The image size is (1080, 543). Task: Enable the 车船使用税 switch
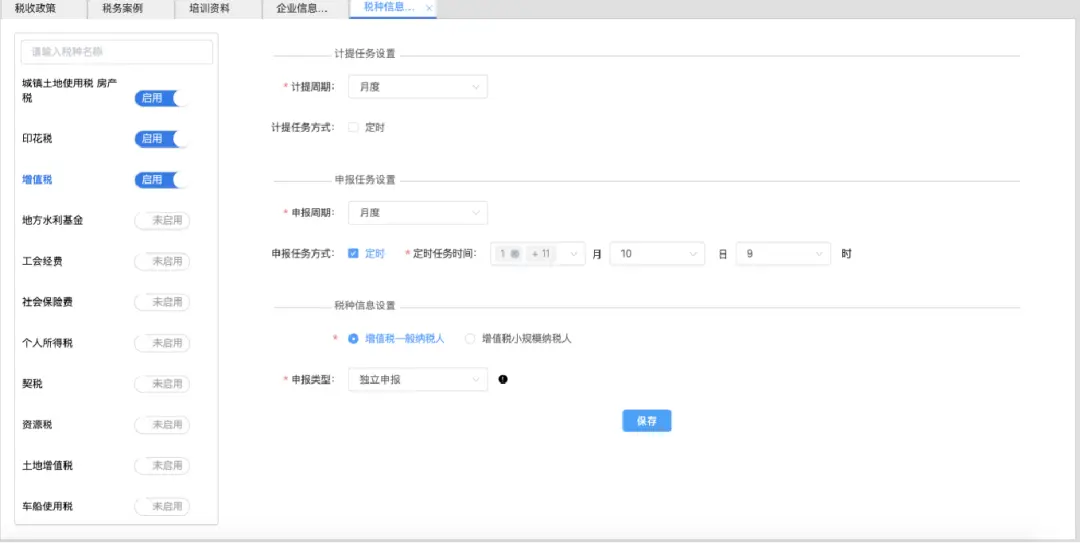click(x=161, y=507)
